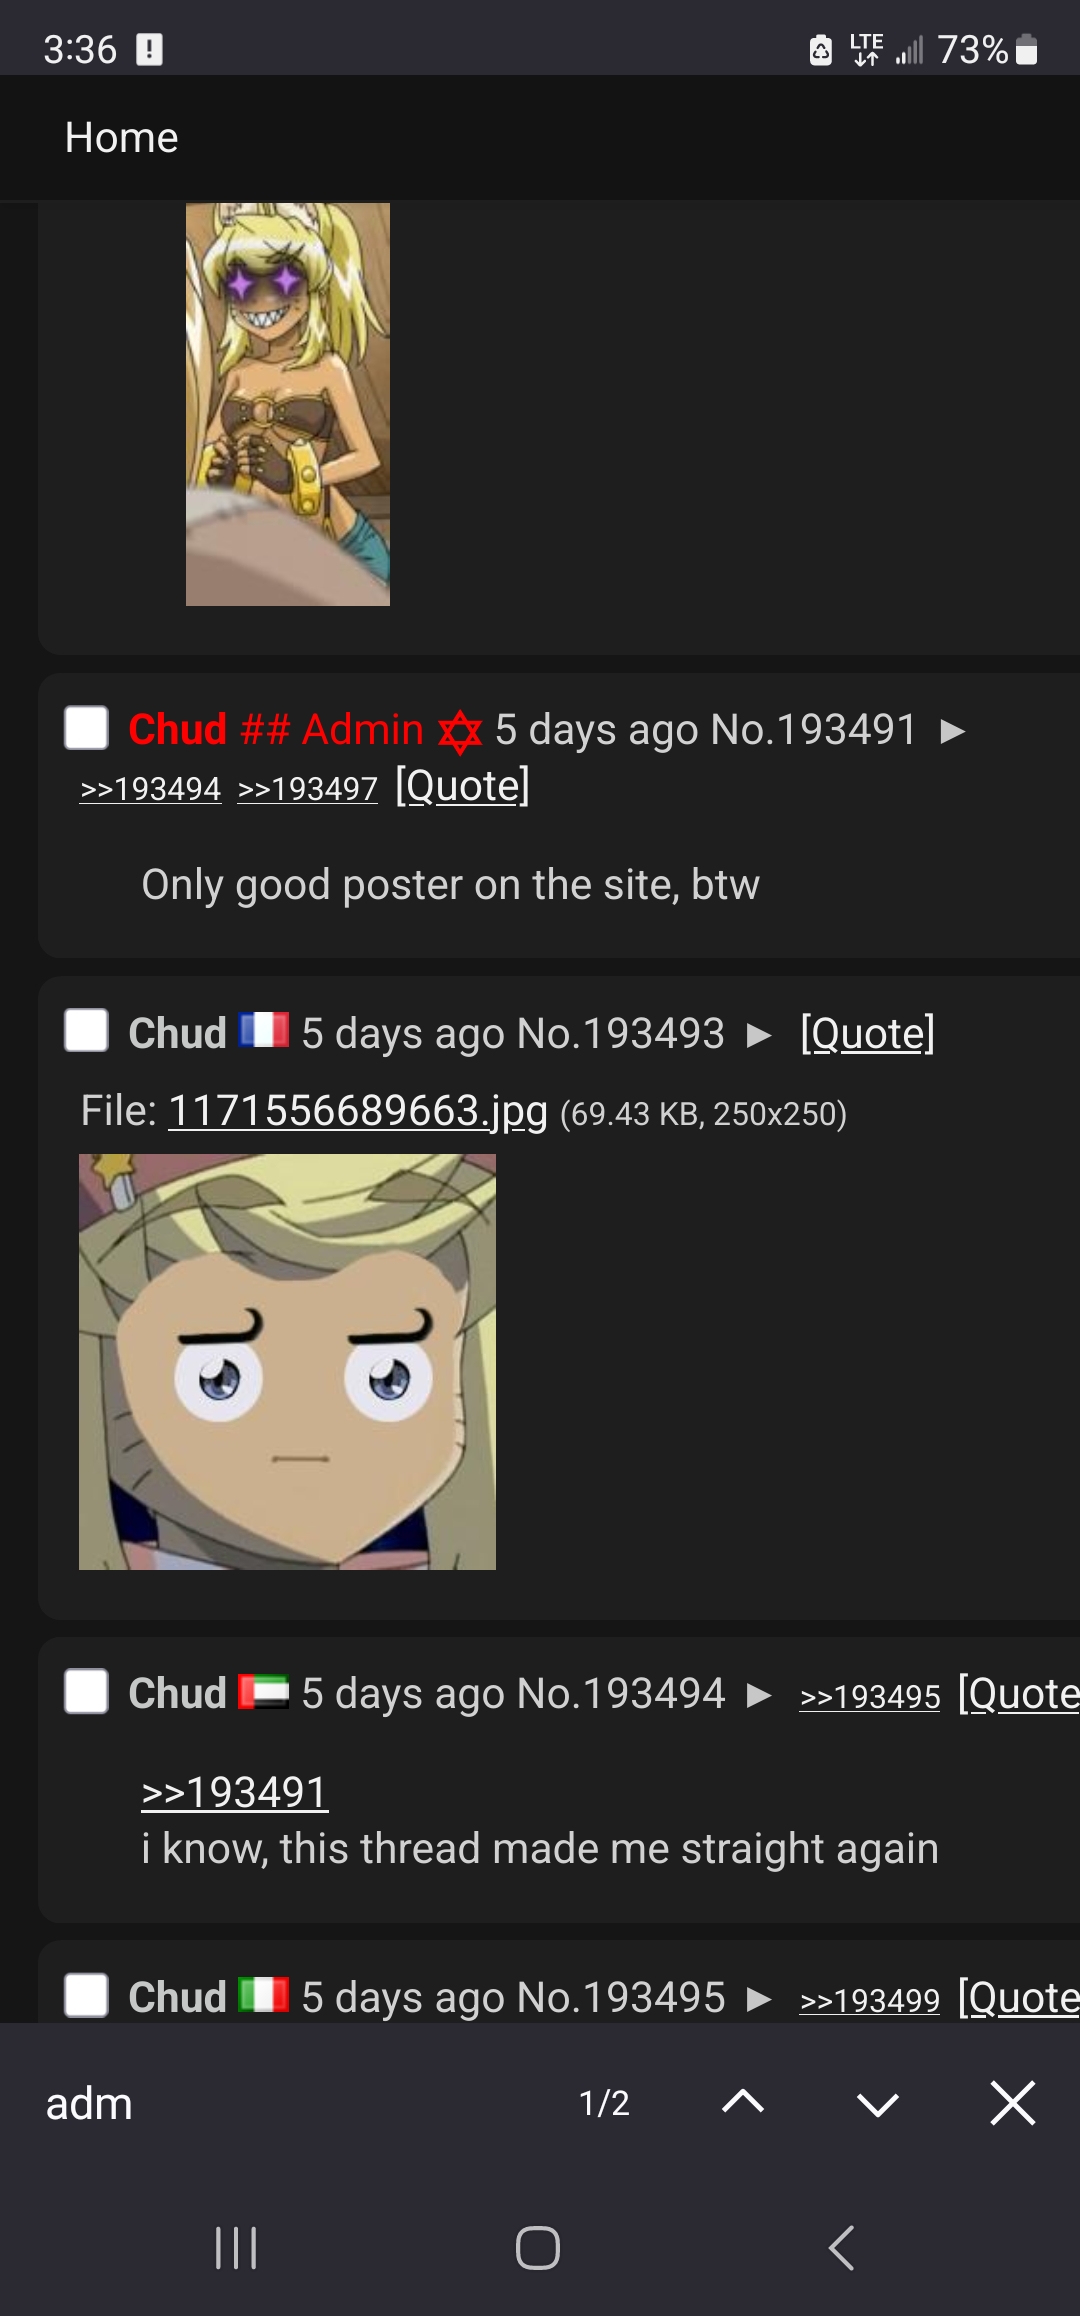Check the box for Admin post 193491
Image resolution: width=1080 pixels, height=2316 pixels.
click(86, 728)
